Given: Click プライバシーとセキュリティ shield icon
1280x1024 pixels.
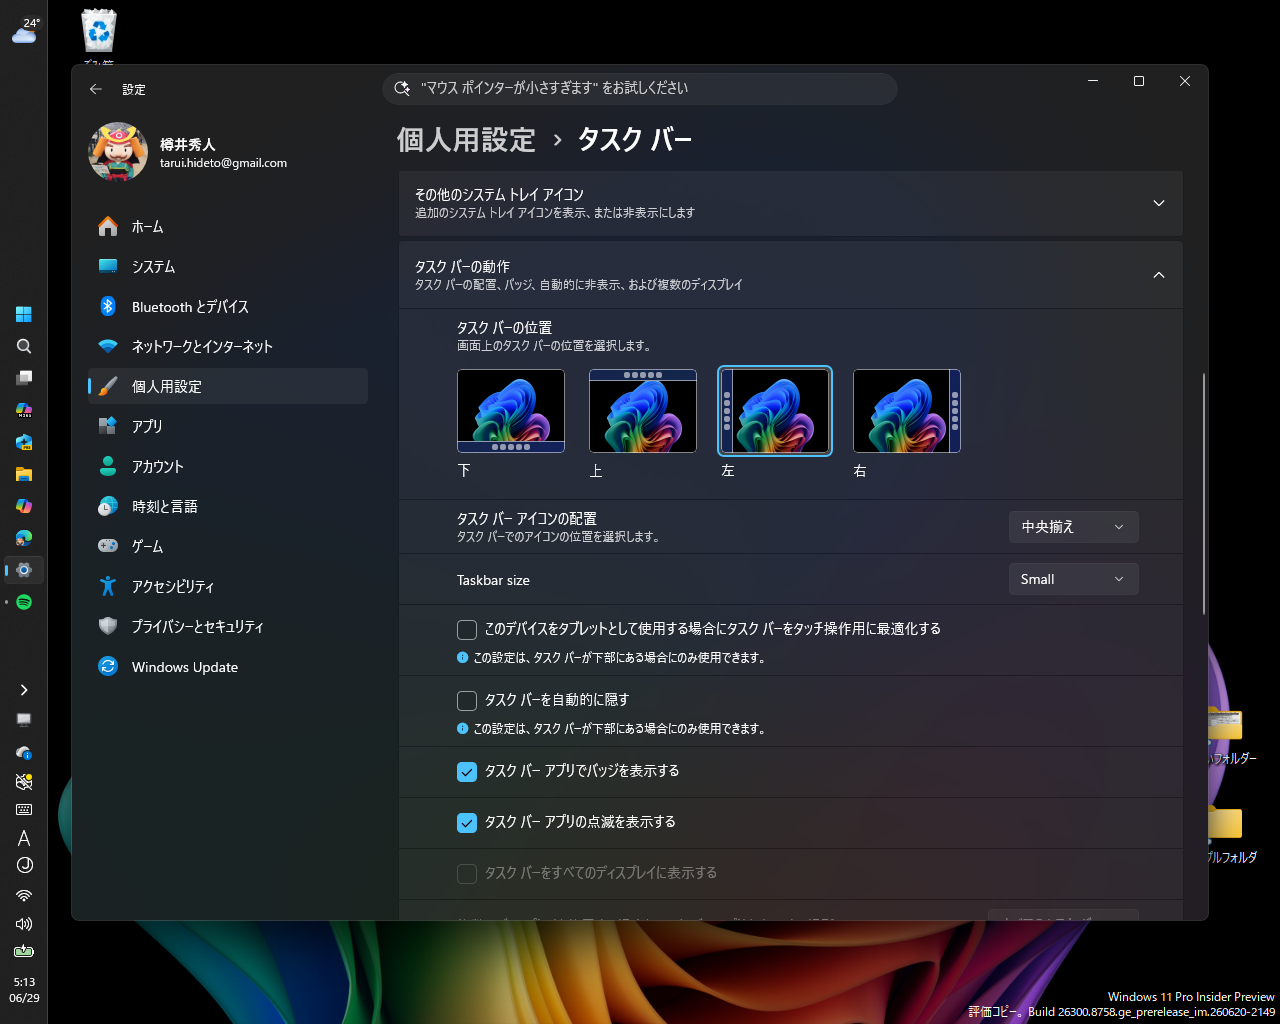Looking at the screenshot, I should (x=108, y=626).
